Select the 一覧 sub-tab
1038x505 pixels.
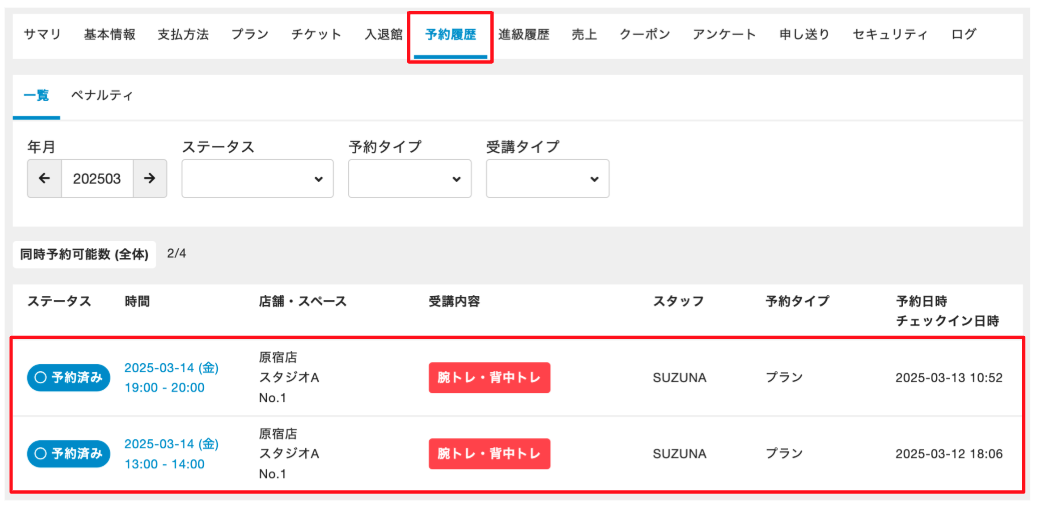(36, 96)
